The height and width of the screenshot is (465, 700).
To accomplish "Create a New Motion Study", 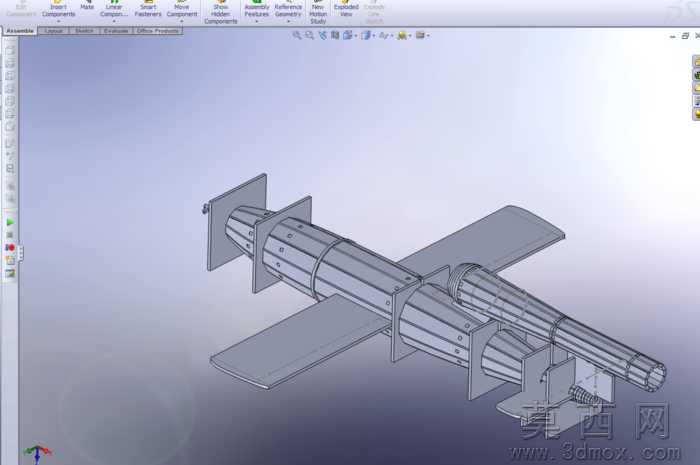I will (x=318, y=12).
